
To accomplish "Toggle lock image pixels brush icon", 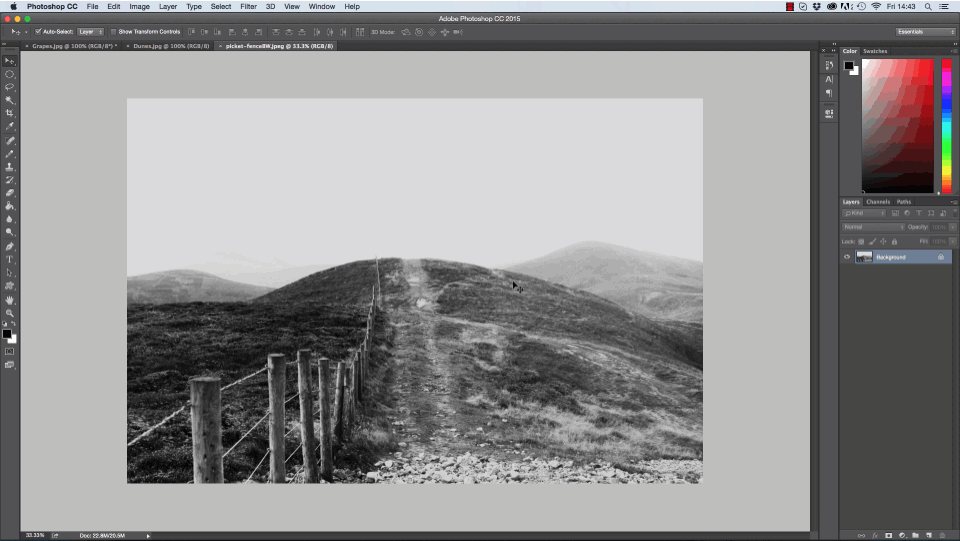I will 872,242.
